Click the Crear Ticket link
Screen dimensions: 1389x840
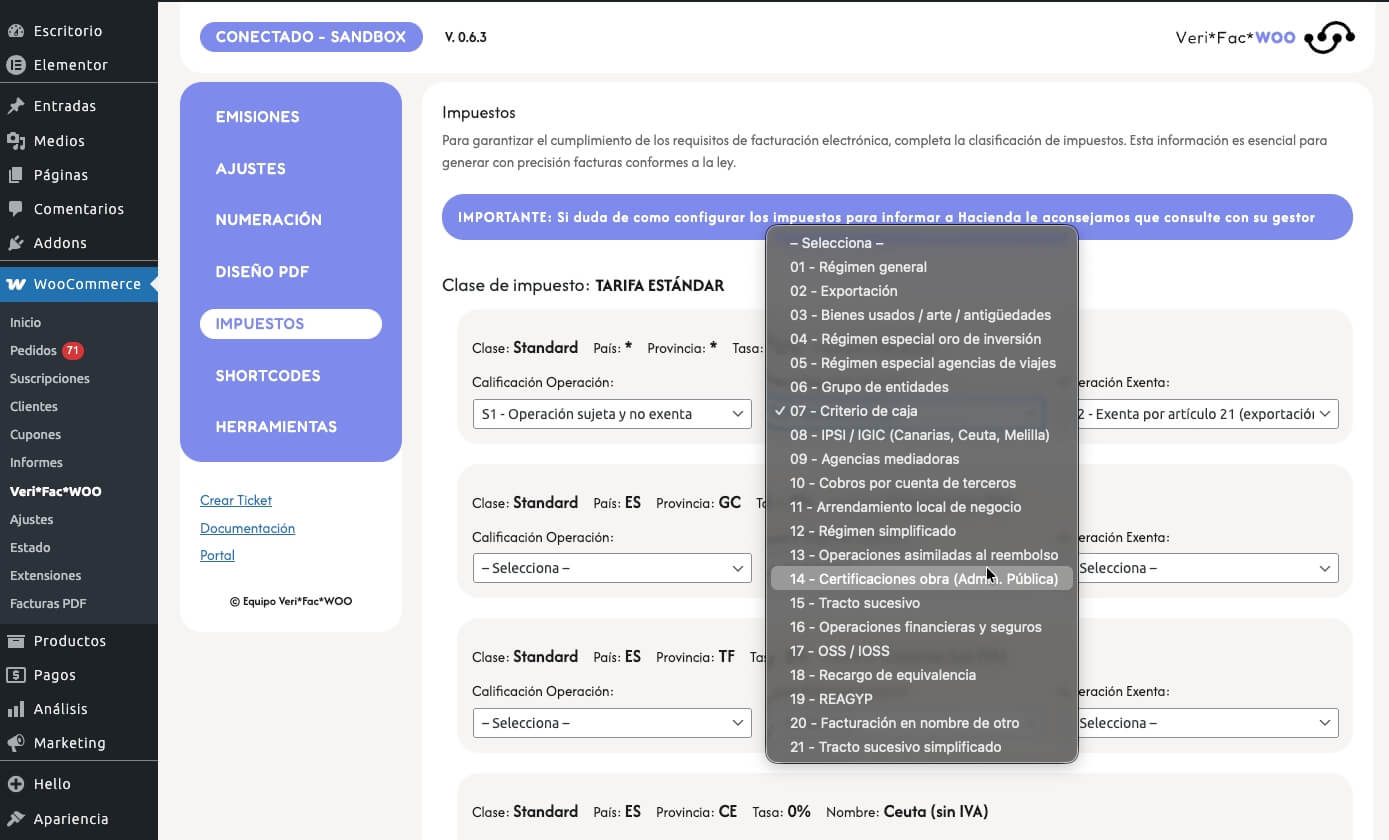[236, 500]
